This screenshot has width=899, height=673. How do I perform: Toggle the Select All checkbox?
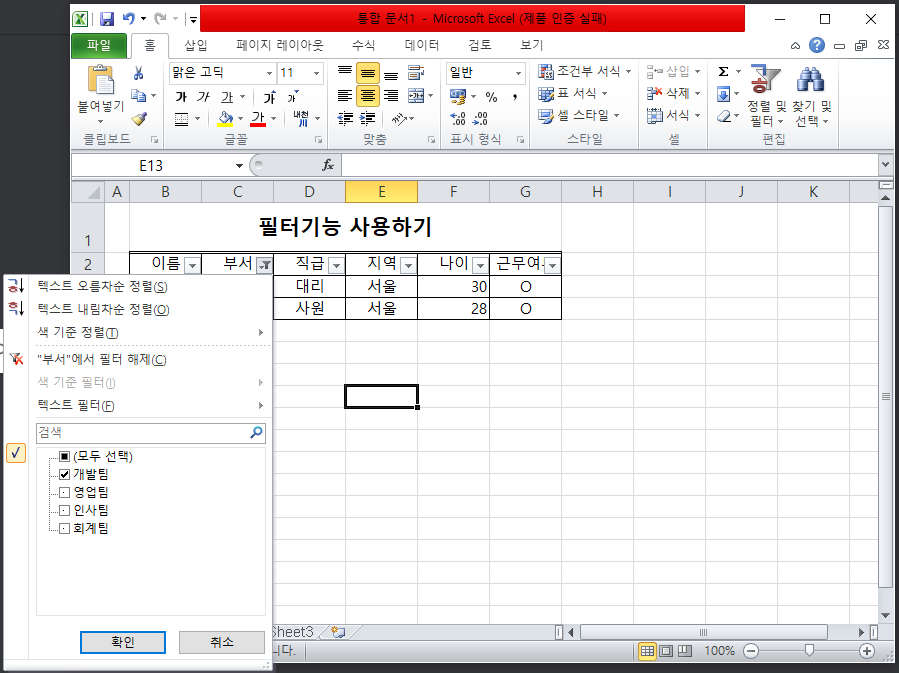pyautogui.click(x=64, y=456)
